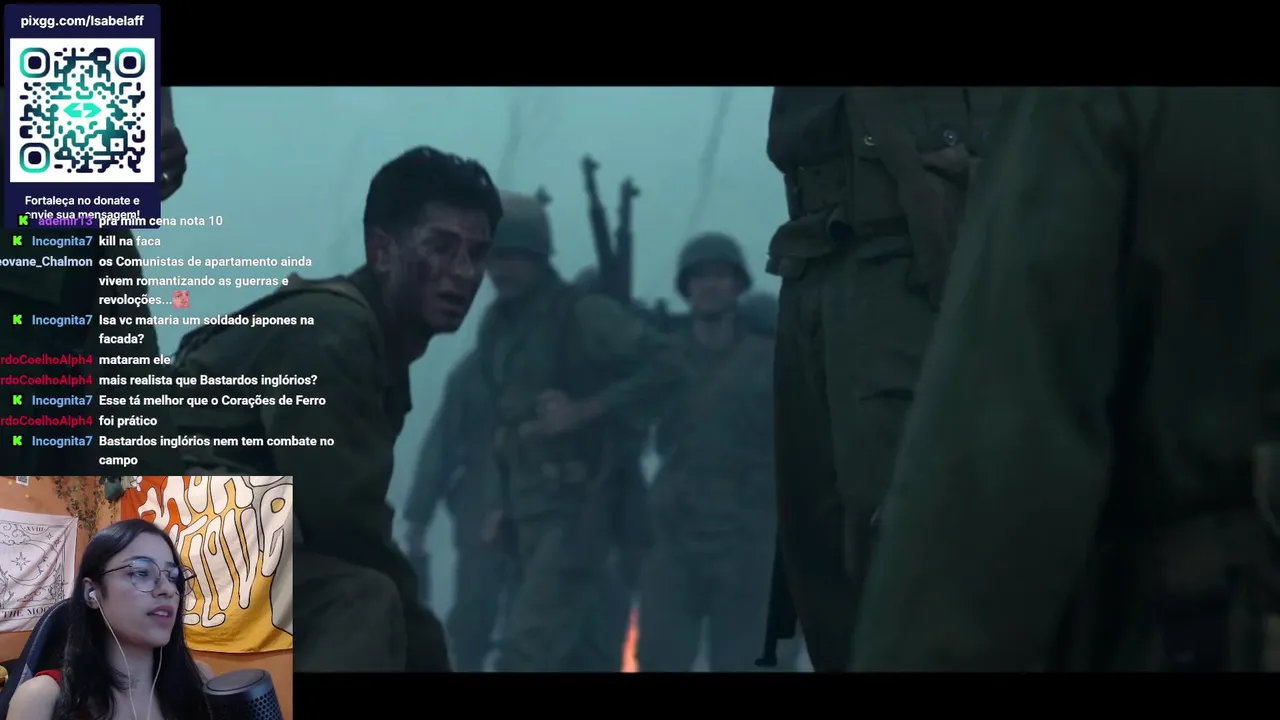Click message 'mais realista que Bastardos inglórios?'
Image resolution: width=1280 pixels, height=720 pixels.
coord(207,380)
